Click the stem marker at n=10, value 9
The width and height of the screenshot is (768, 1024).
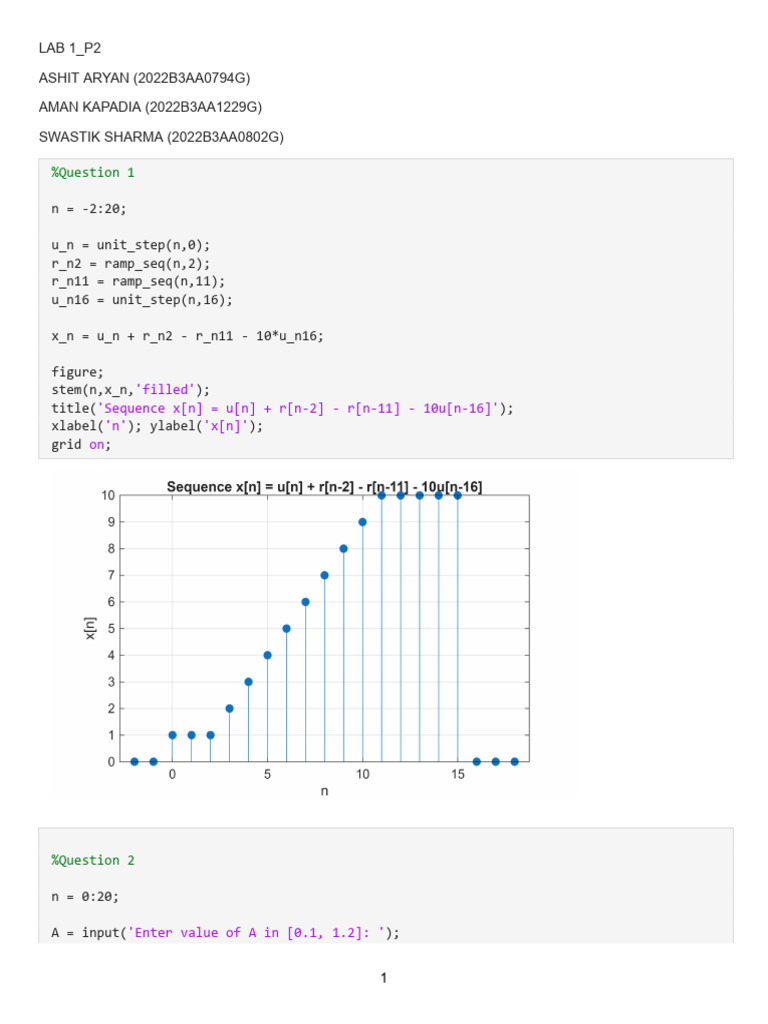pos(362,522)
